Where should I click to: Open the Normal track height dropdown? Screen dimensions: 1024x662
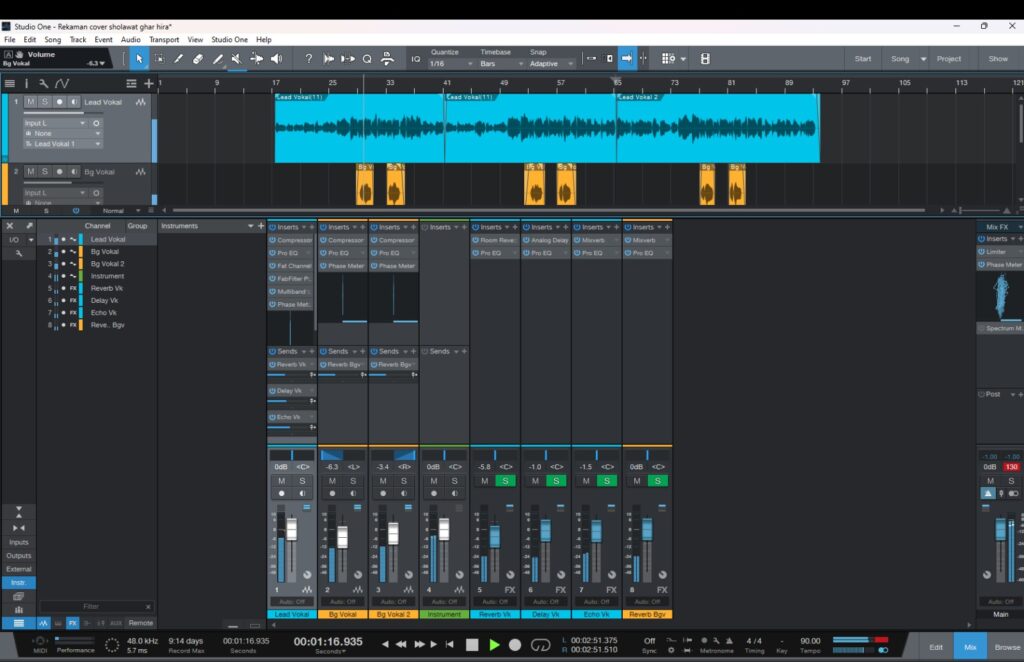click(x=121, y=211)
